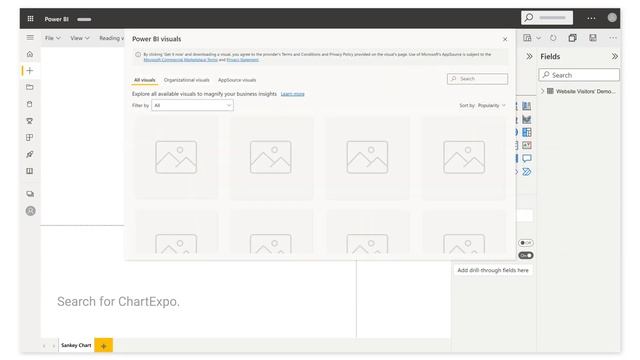Click the Create plus icon in sidebar
This screenshot has height=360, width=640.
point(30,71)
